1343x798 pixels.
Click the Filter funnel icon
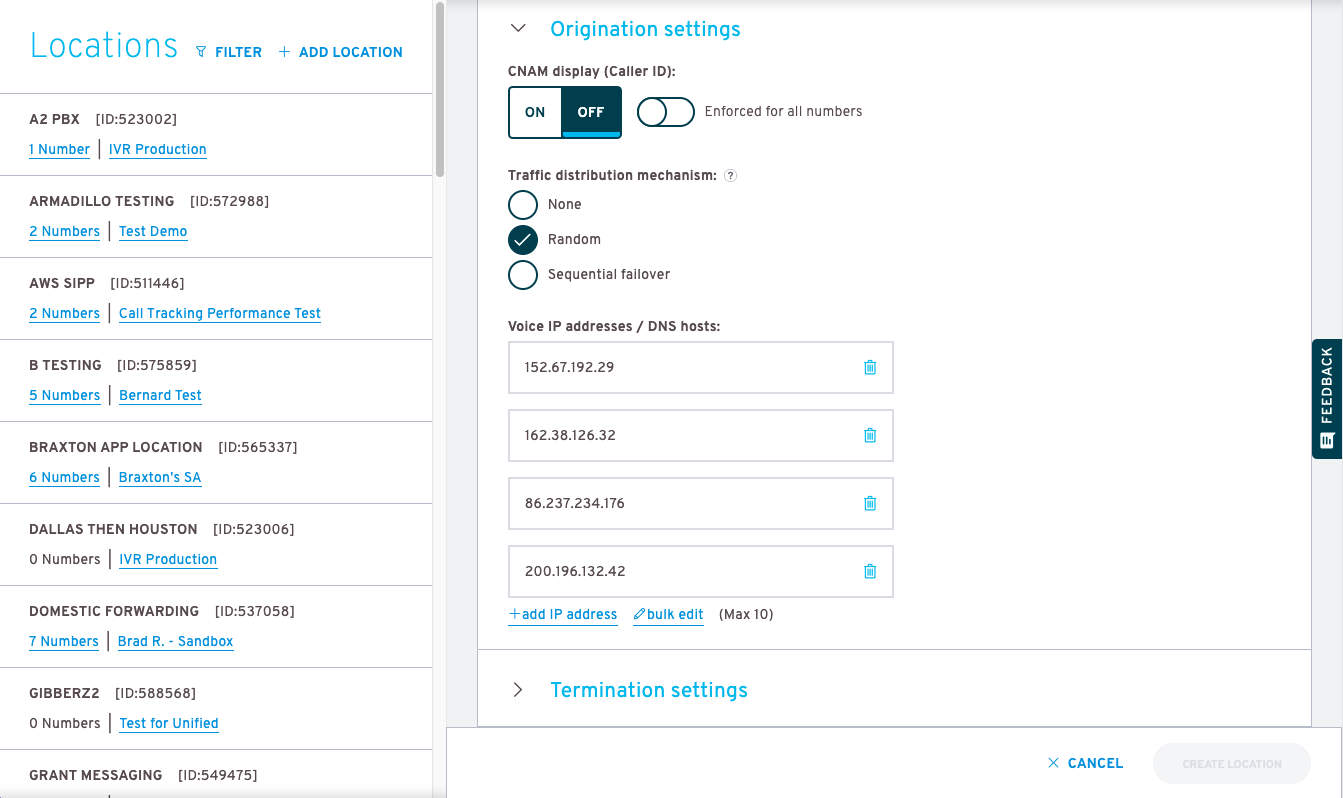tap(201, 52)
